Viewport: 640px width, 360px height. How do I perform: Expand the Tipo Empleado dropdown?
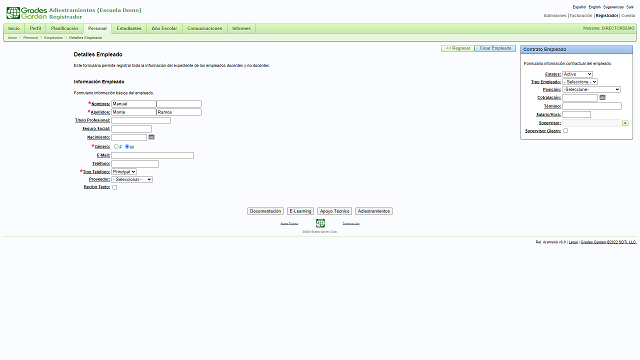tap(580, 82)
